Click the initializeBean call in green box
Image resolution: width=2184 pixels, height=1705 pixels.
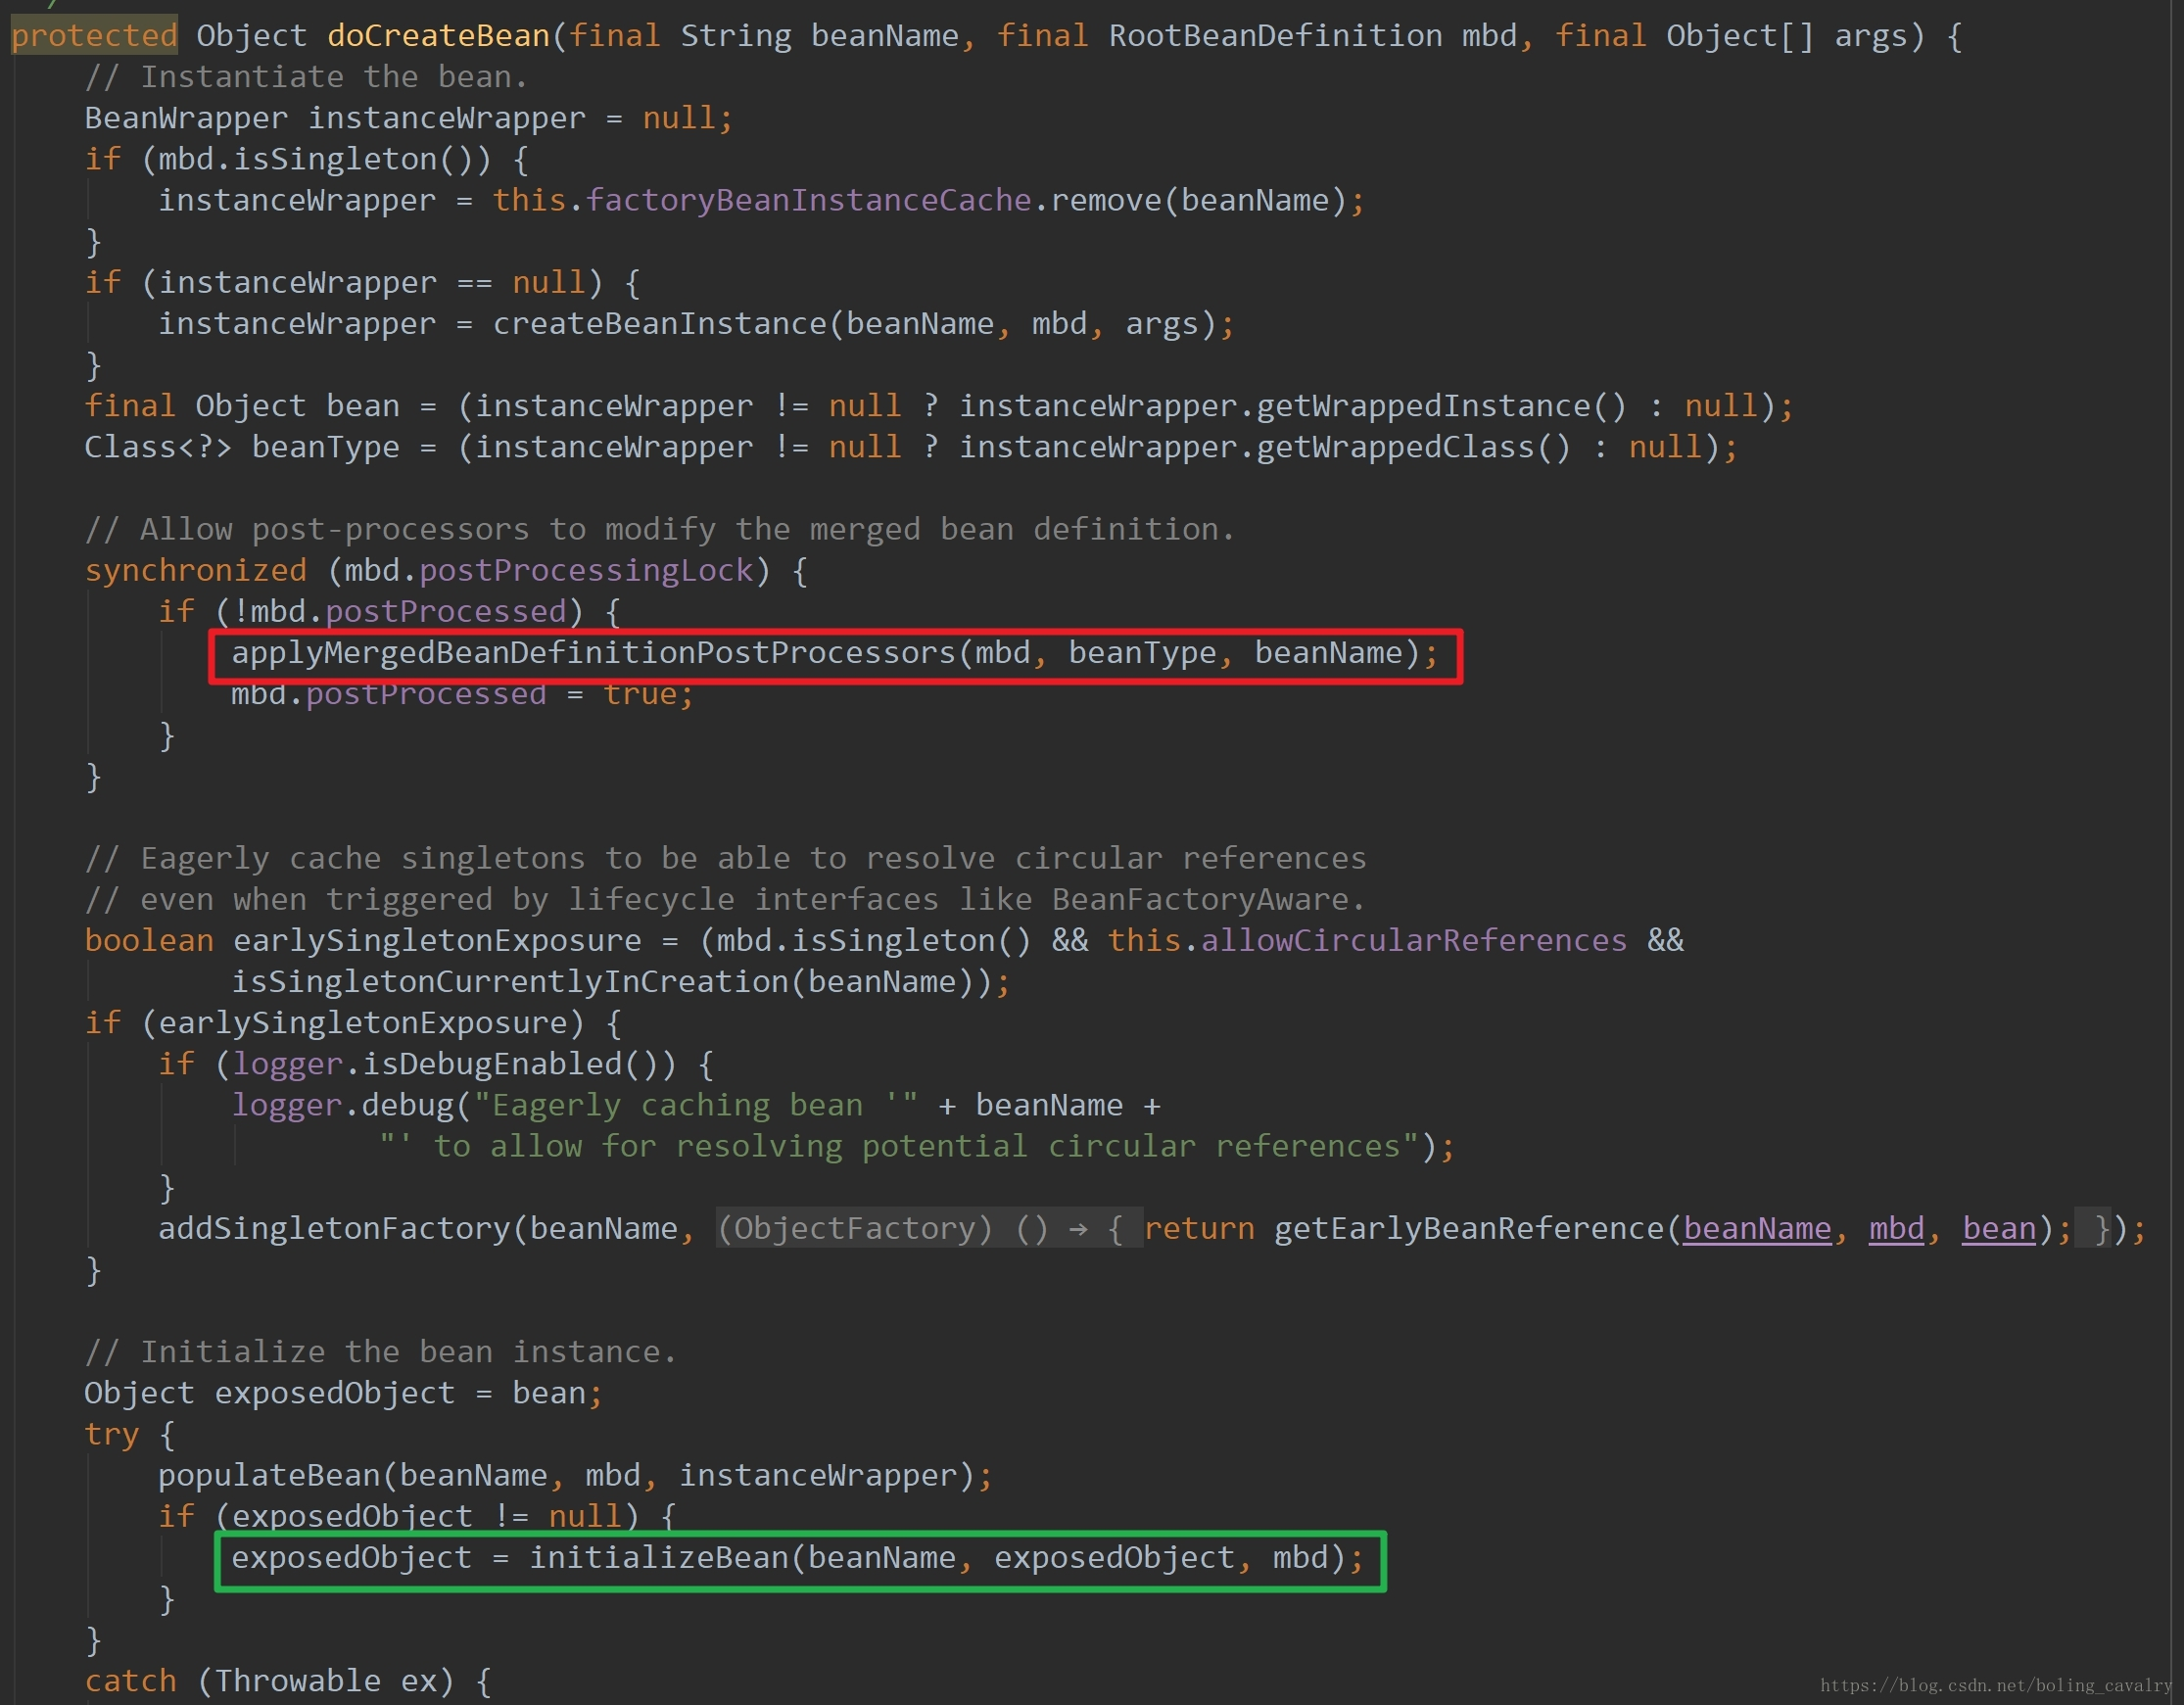pyautogui.click(x=659, y=1557)
